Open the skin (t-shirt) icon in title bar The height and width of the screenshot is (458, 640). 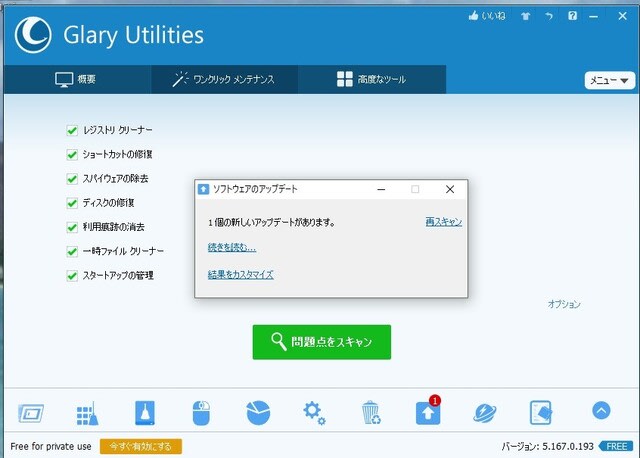tap(525, 16)
